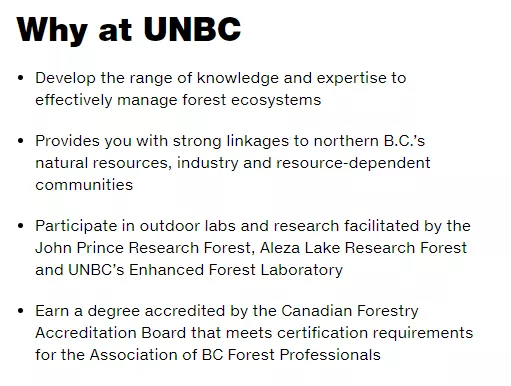Image resolution: width=511 pixels, height=386 pixels.
Task: Click "Aleza Lake Research Forest"
Action: 363,248
